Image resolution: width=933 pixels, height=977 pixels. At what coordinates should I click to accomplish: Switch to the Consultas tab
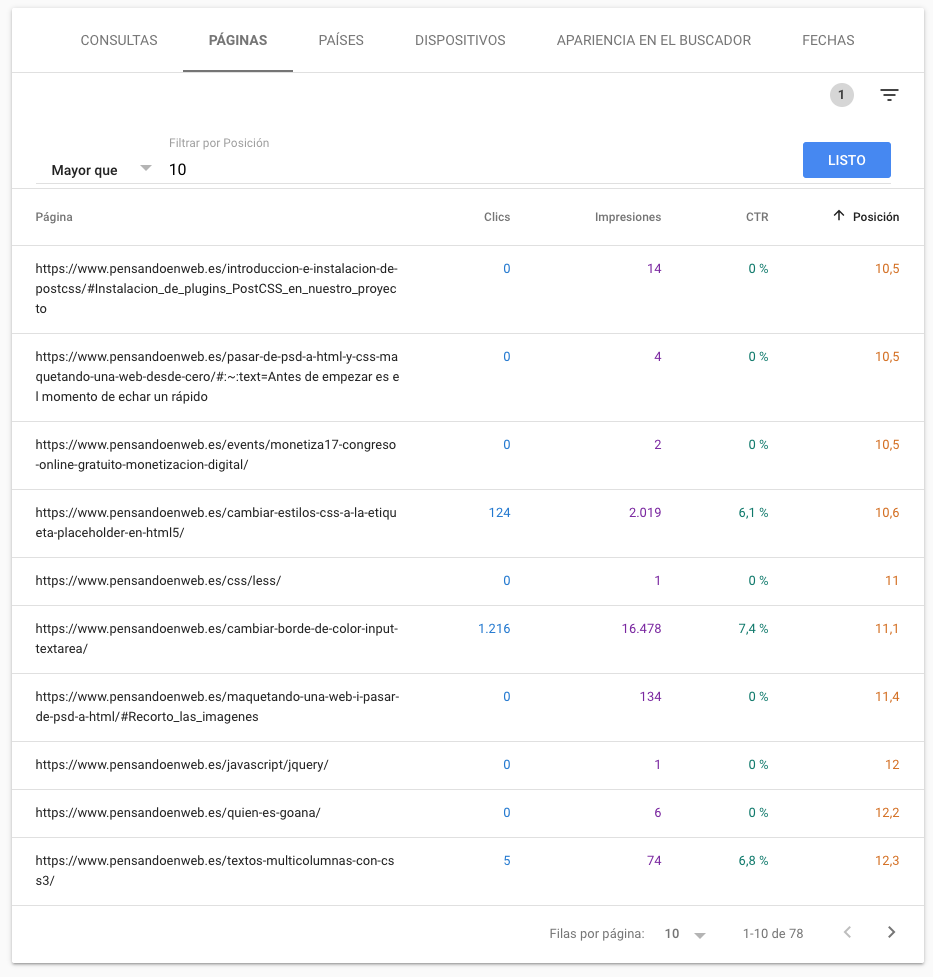tap(119, 41)
